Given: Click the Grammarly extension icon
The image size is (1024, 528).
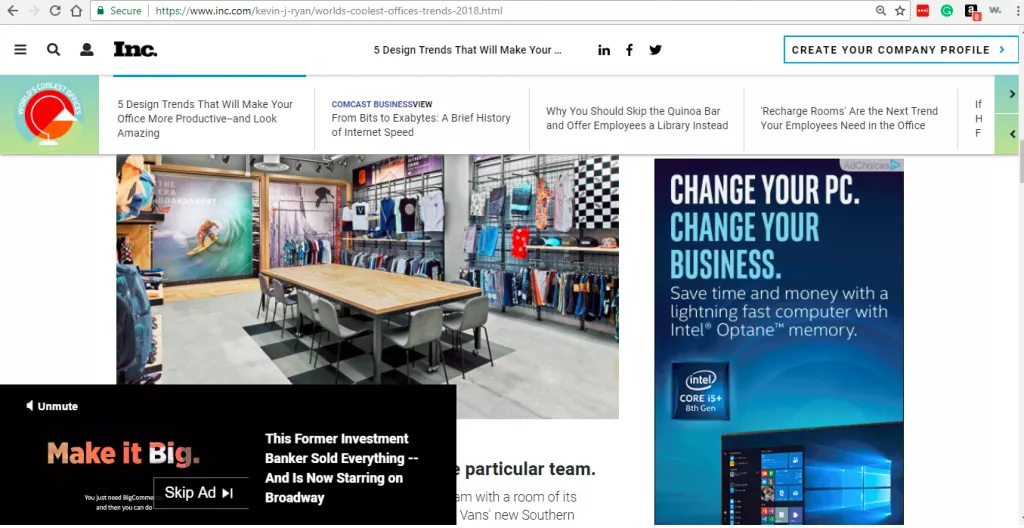Looking at the screenshot, I should (x=947, y=11).
